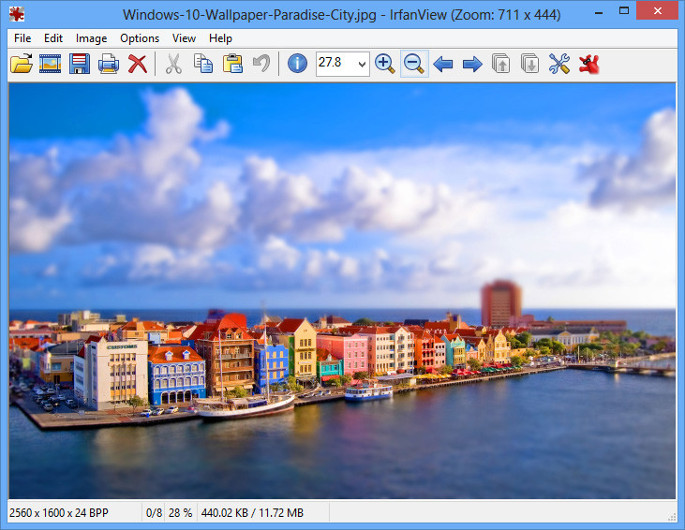685x530 pixels.
Task: Open the File menu
Action: 22,38
